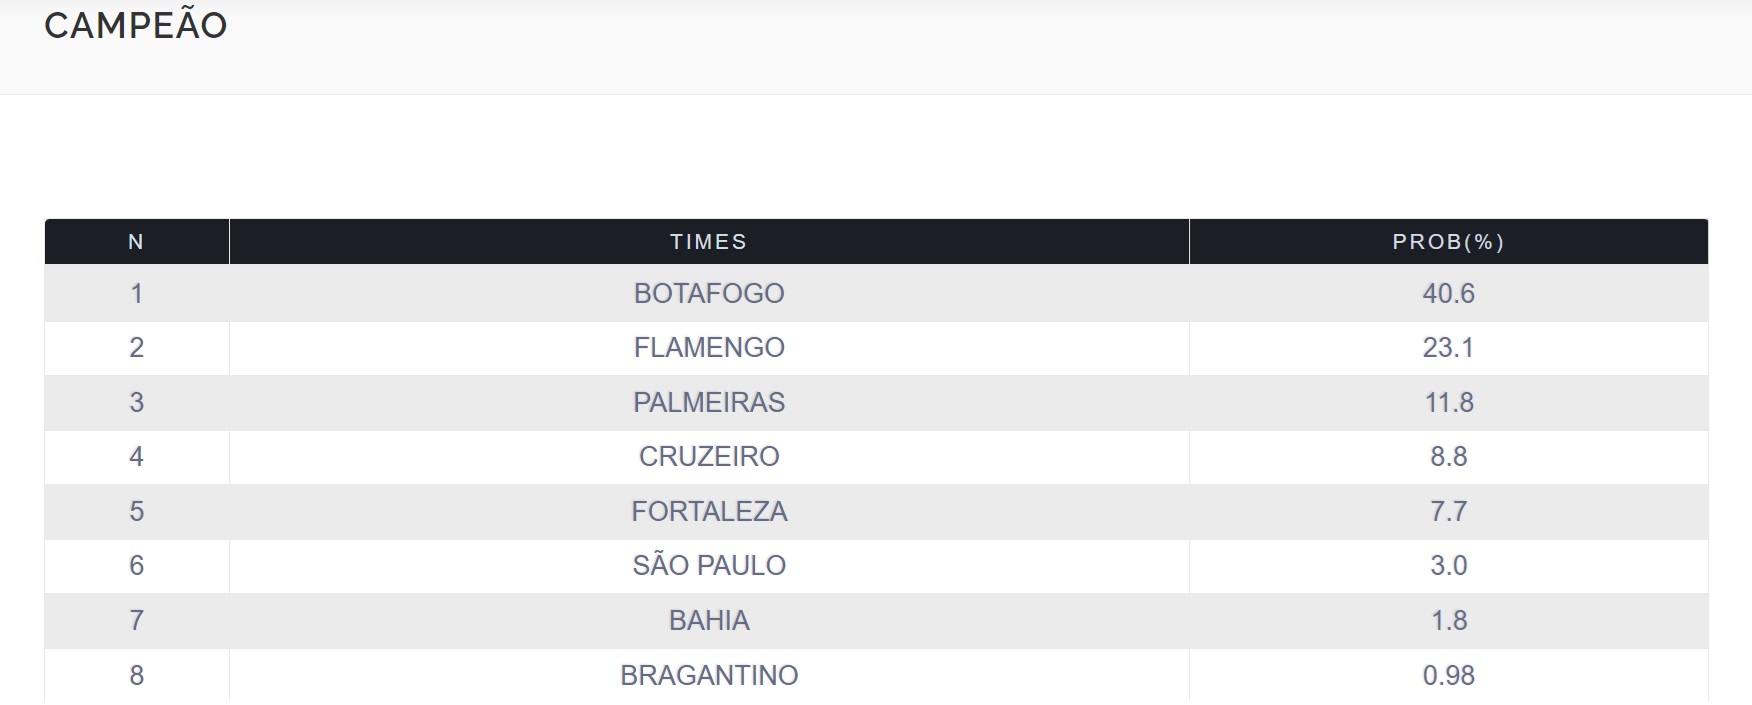Image resolution: width=1752 pixels, height=705 pixels.
Task: Select the CRUZEIRO team name
Action: [709, 456]
